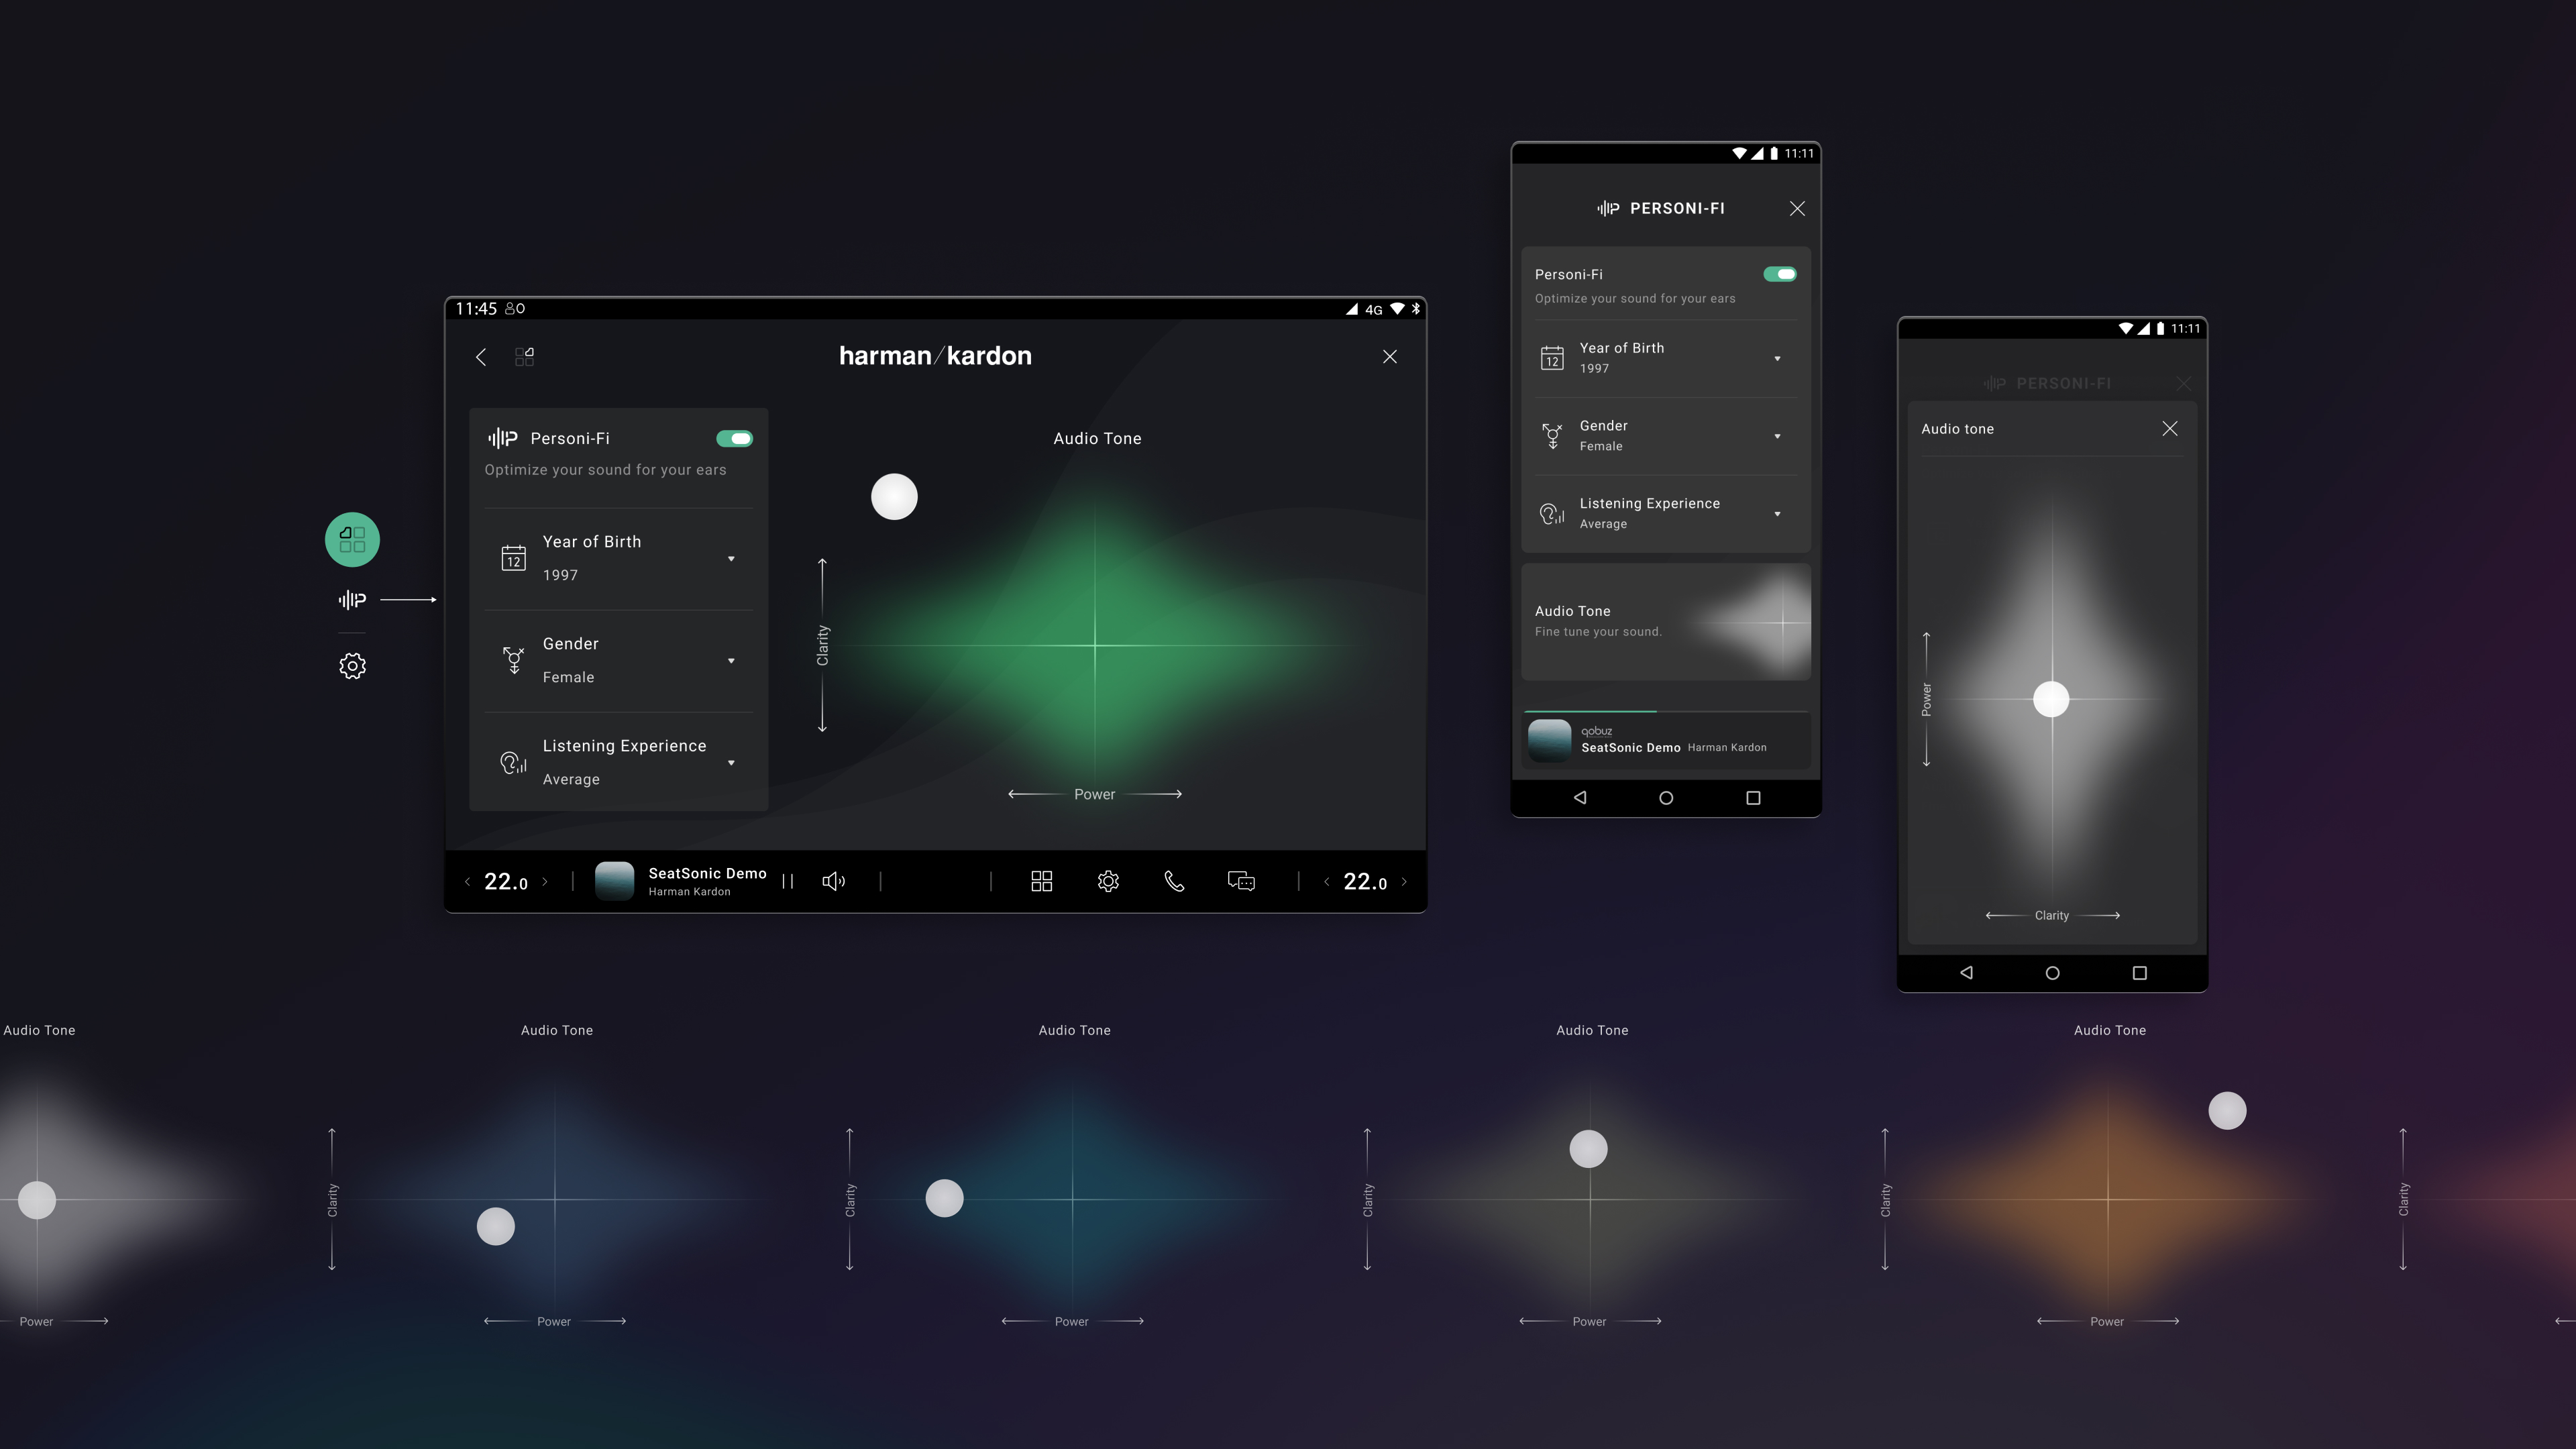The image size is (2576, 1449).
Task: Select Audio Tone tab in Harman Kardon panel
Action: [x=1095, y=437]
